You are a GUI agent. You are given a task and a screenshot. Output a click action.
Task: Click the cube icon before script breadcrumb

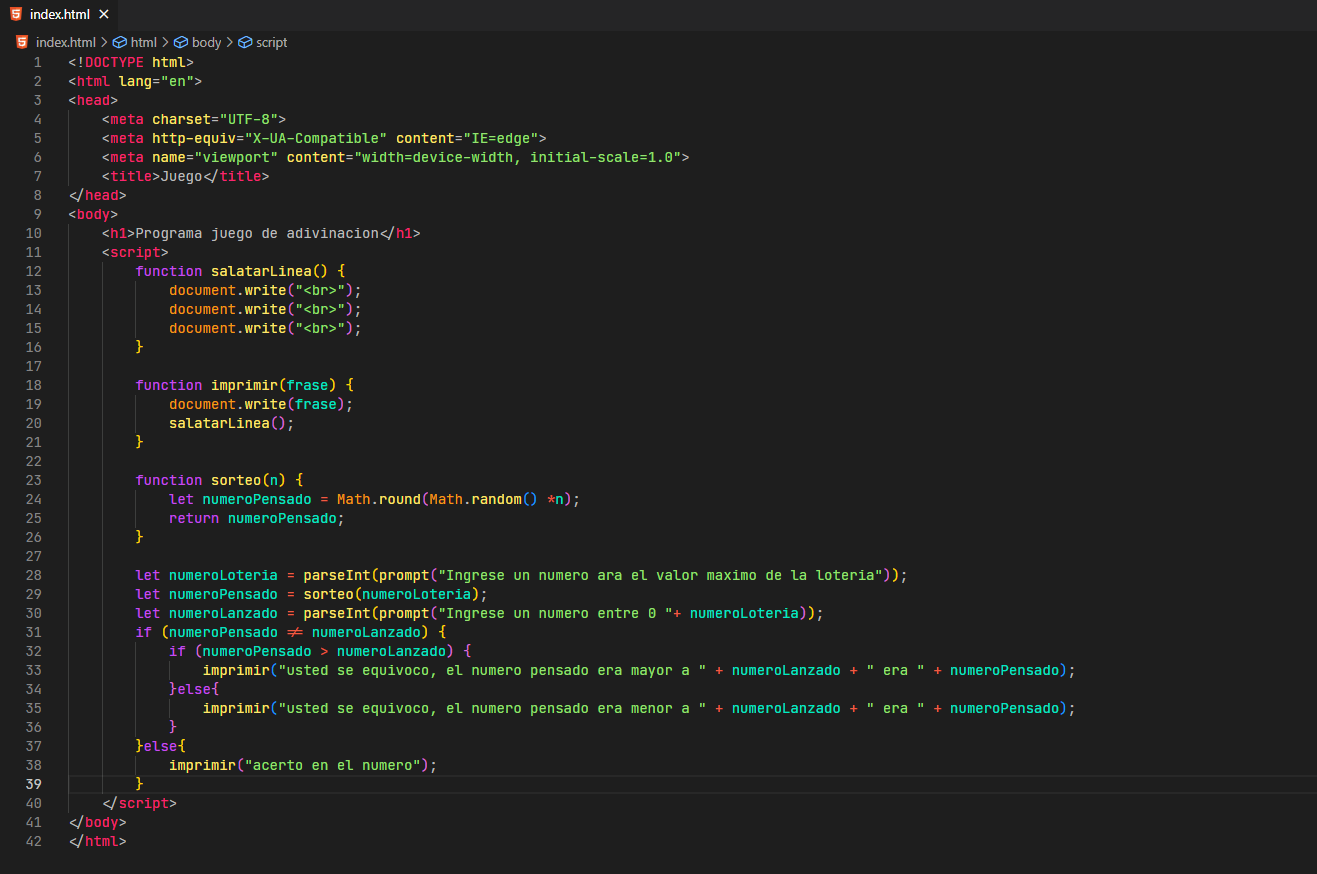(x=245, y=42)
